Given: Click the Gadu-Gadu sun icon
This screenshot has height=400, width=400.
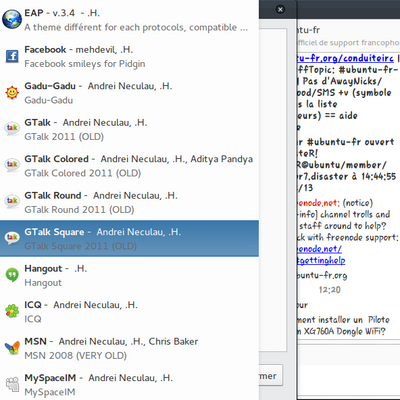Looking at the screenshot, I should coord(12,92).
